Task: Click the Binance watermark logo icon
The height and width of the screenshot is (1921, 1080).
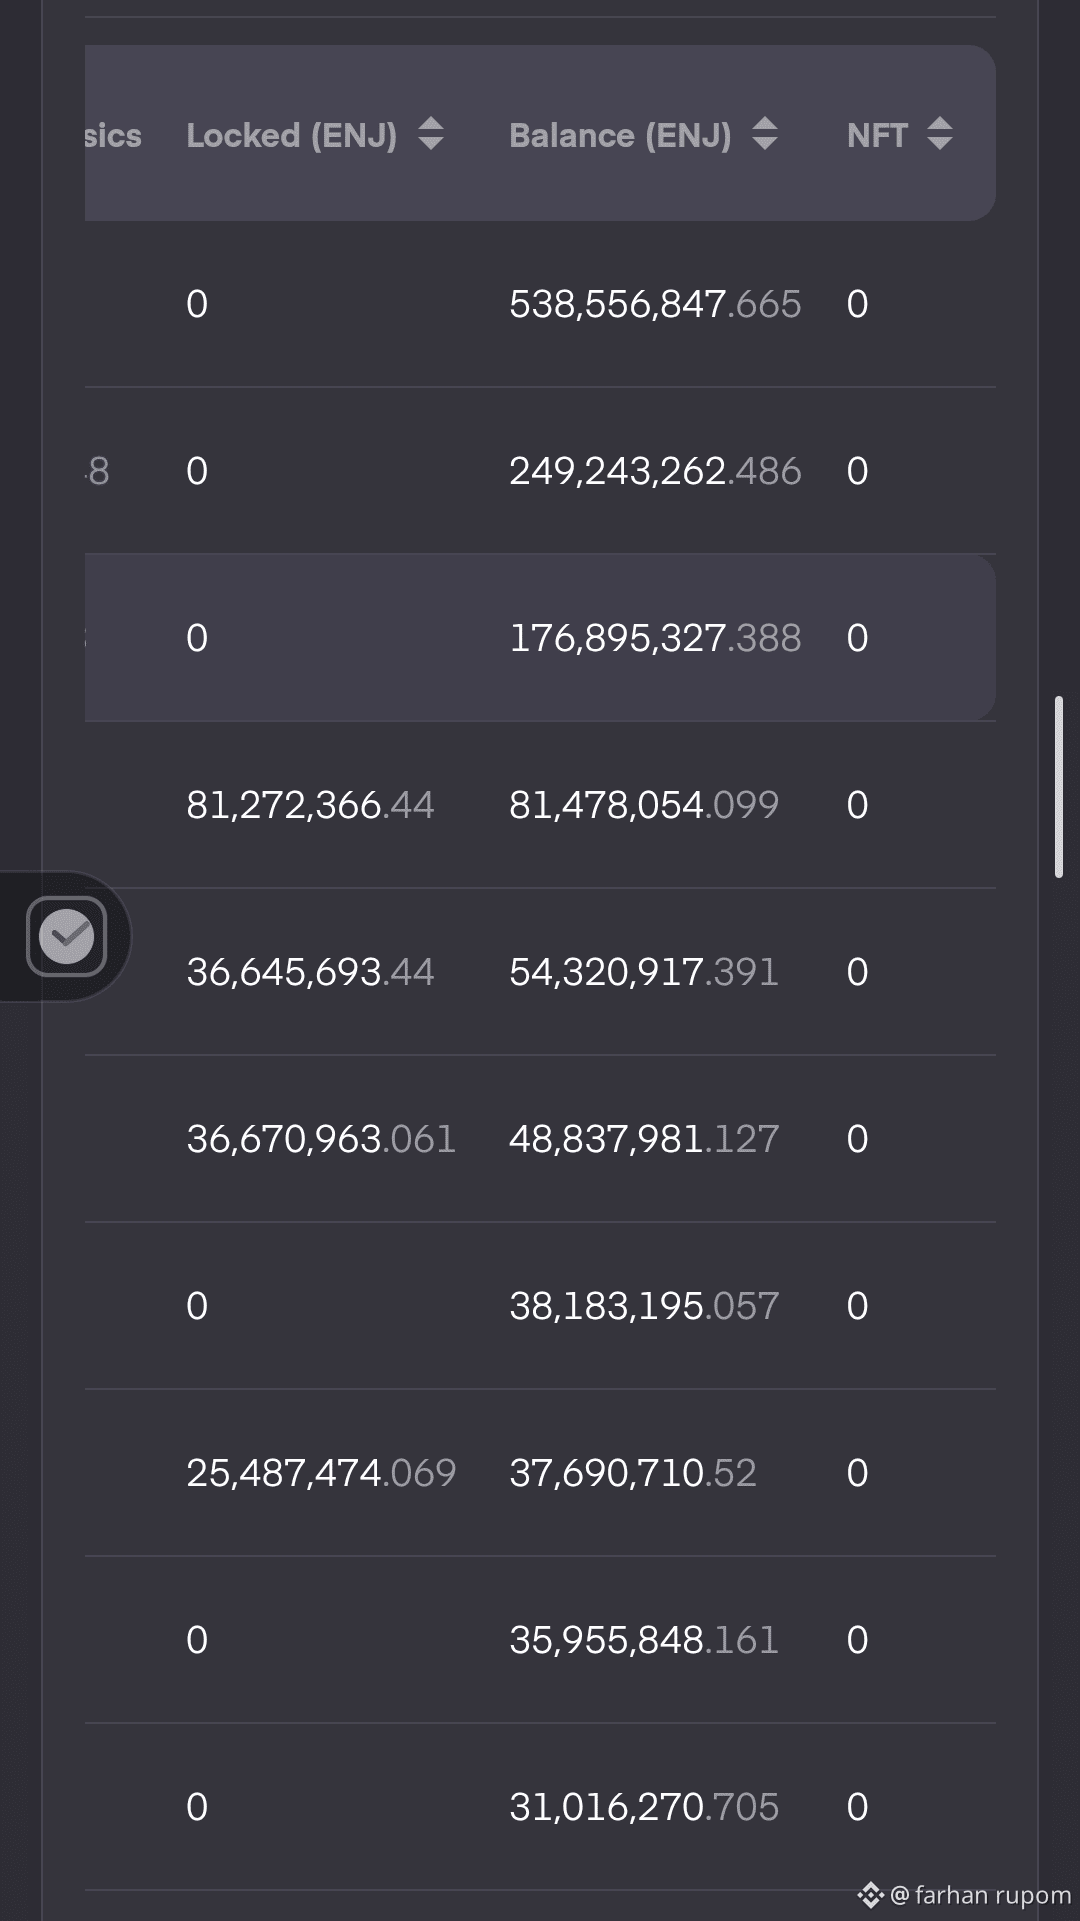Action: 870,1894
